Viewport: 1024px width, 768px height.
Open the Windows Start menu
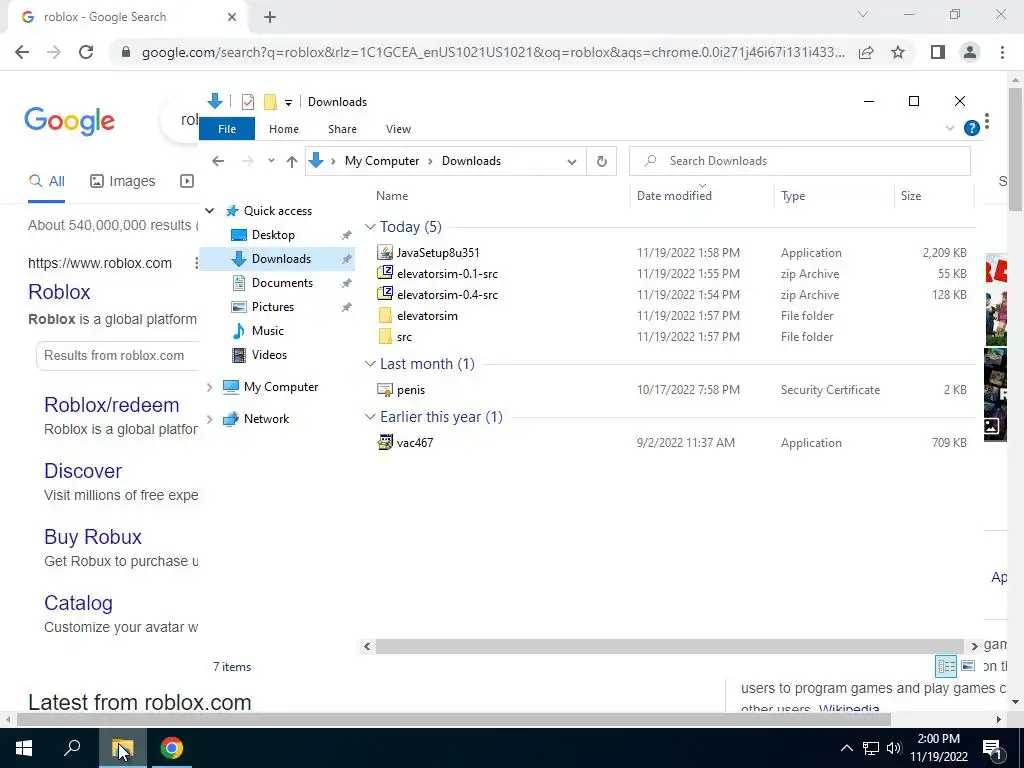coord(24,748)
